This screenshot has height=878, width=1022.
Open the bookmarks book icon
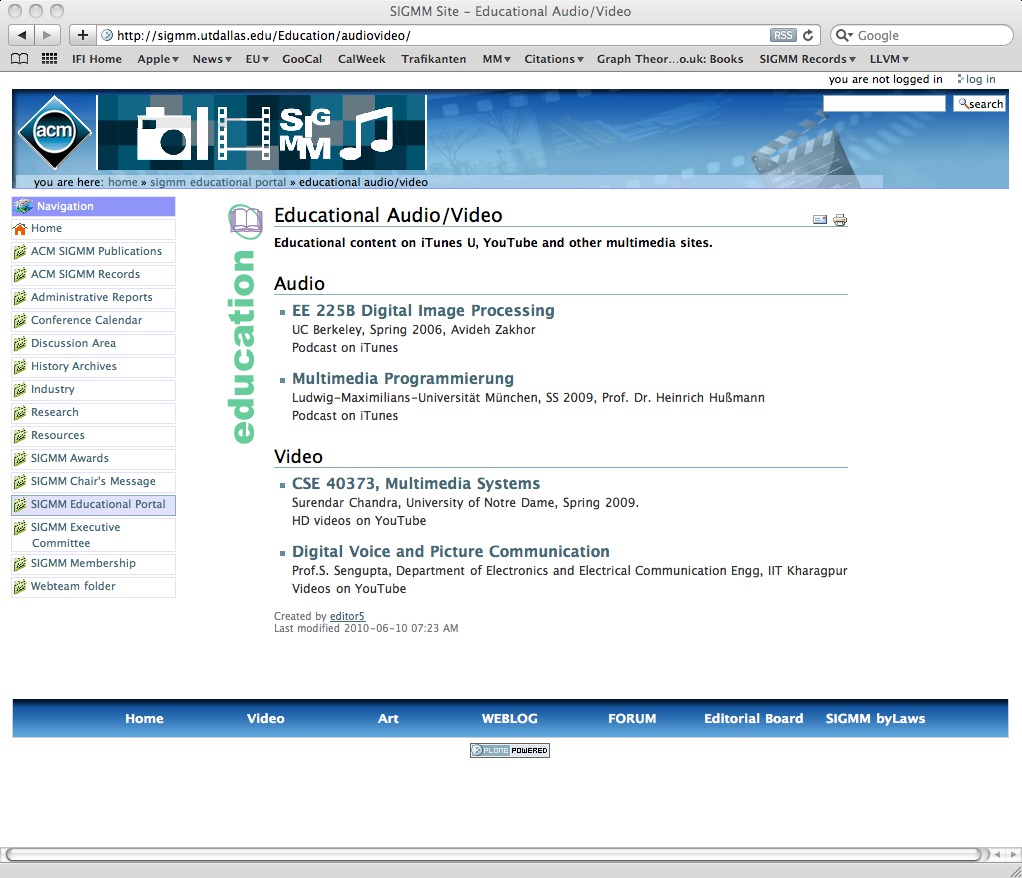point(19,59)
